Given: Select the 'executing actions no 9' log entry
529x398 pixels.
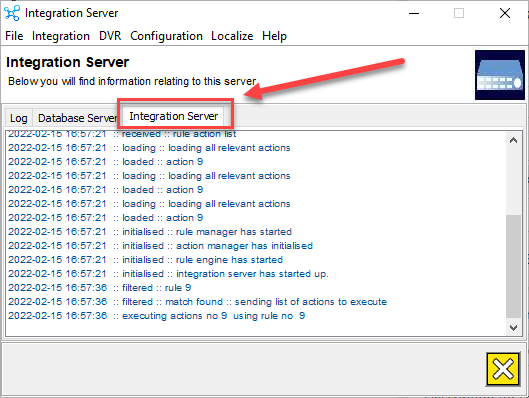Looking at the screenshot, I should (157, 316).
